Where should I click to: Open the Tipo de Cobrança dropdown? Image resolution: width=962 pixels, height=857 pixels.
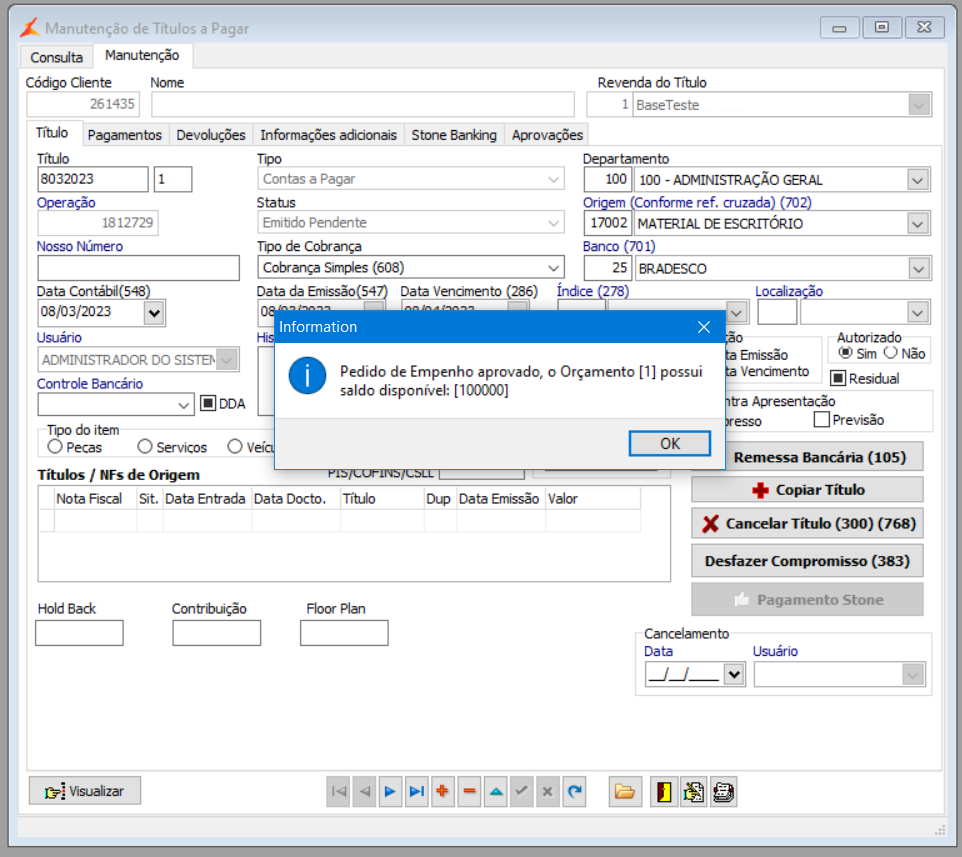(553, 268)
